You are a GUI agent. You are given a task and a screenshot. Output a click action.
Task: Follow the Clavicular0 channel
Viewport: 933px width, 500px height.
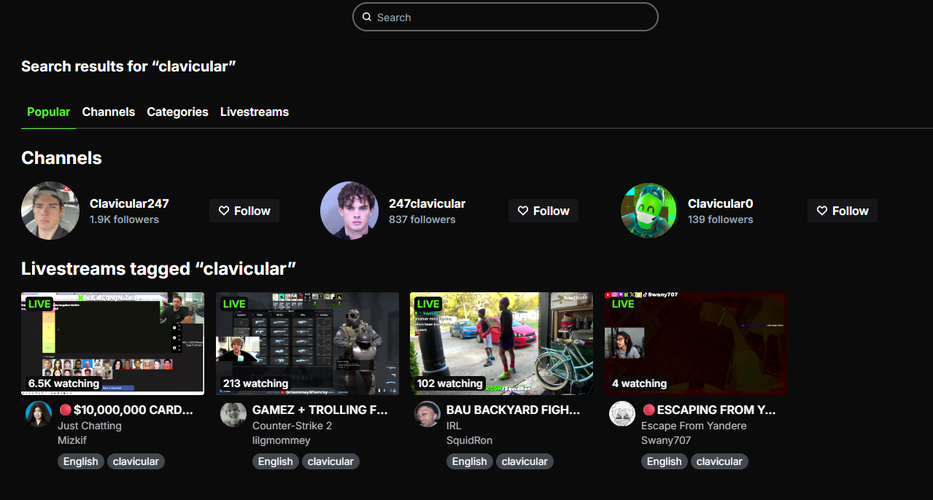842,211
